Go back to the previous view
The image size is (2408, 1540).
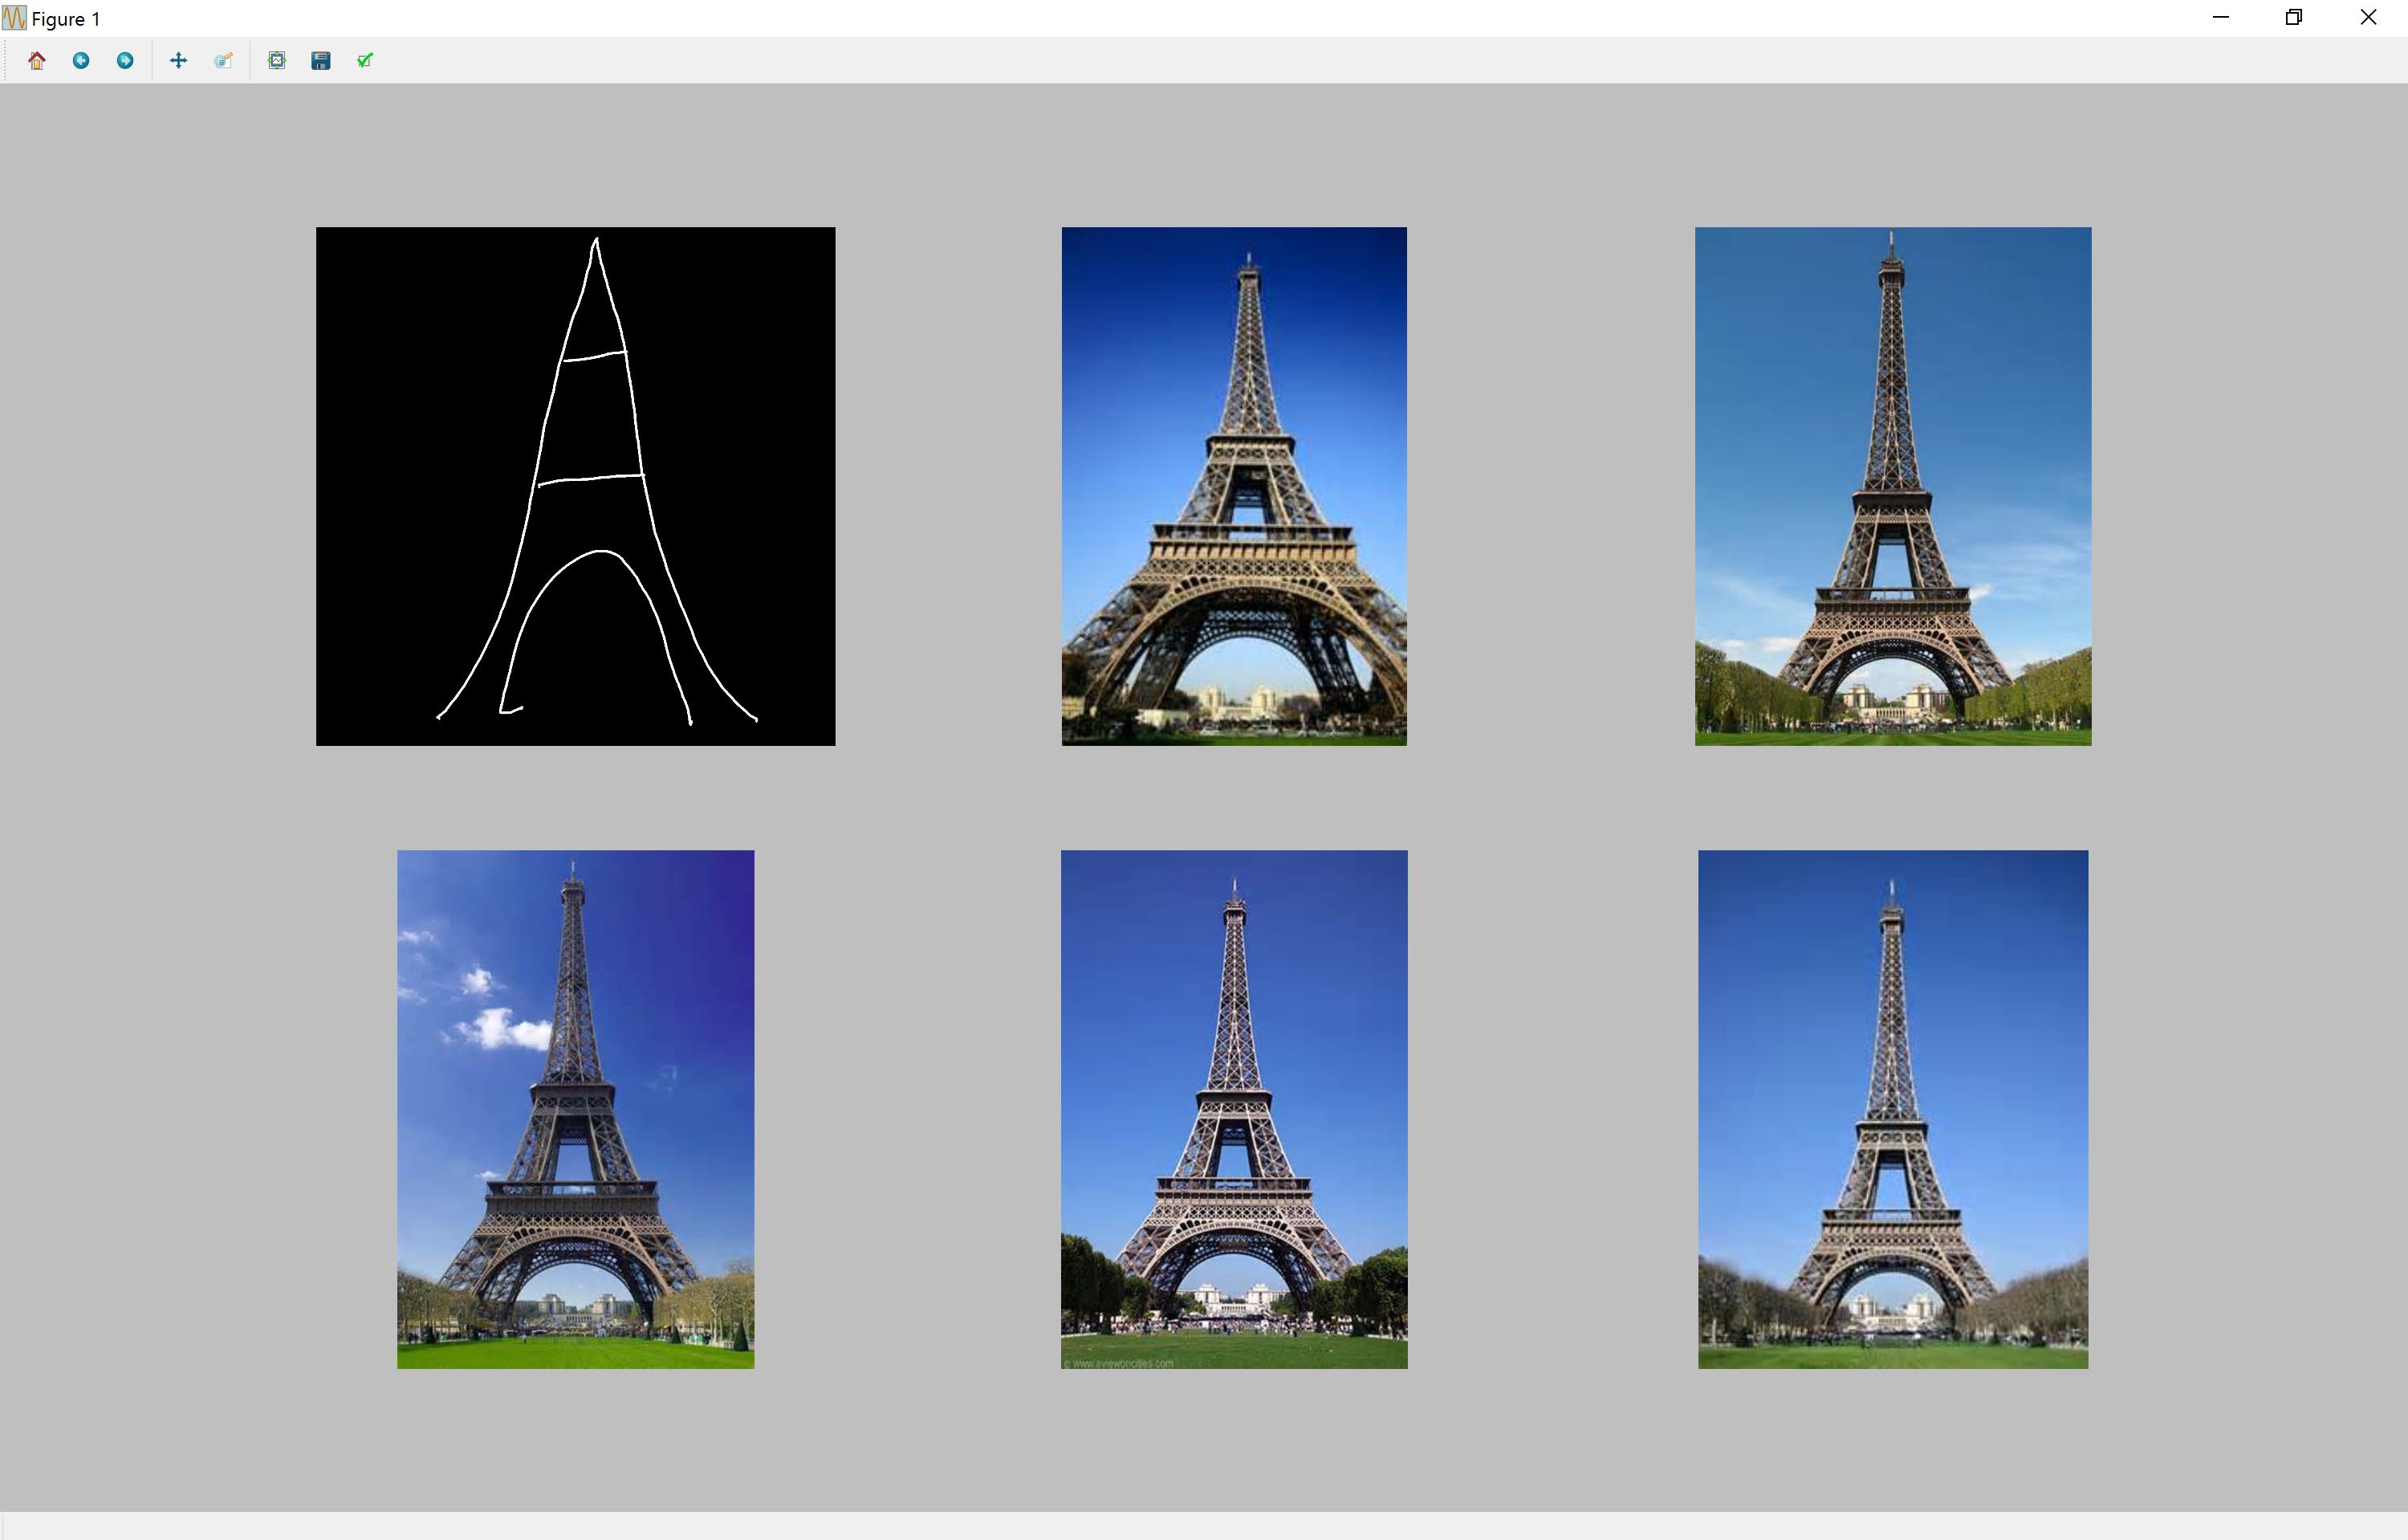click(81, 61)
